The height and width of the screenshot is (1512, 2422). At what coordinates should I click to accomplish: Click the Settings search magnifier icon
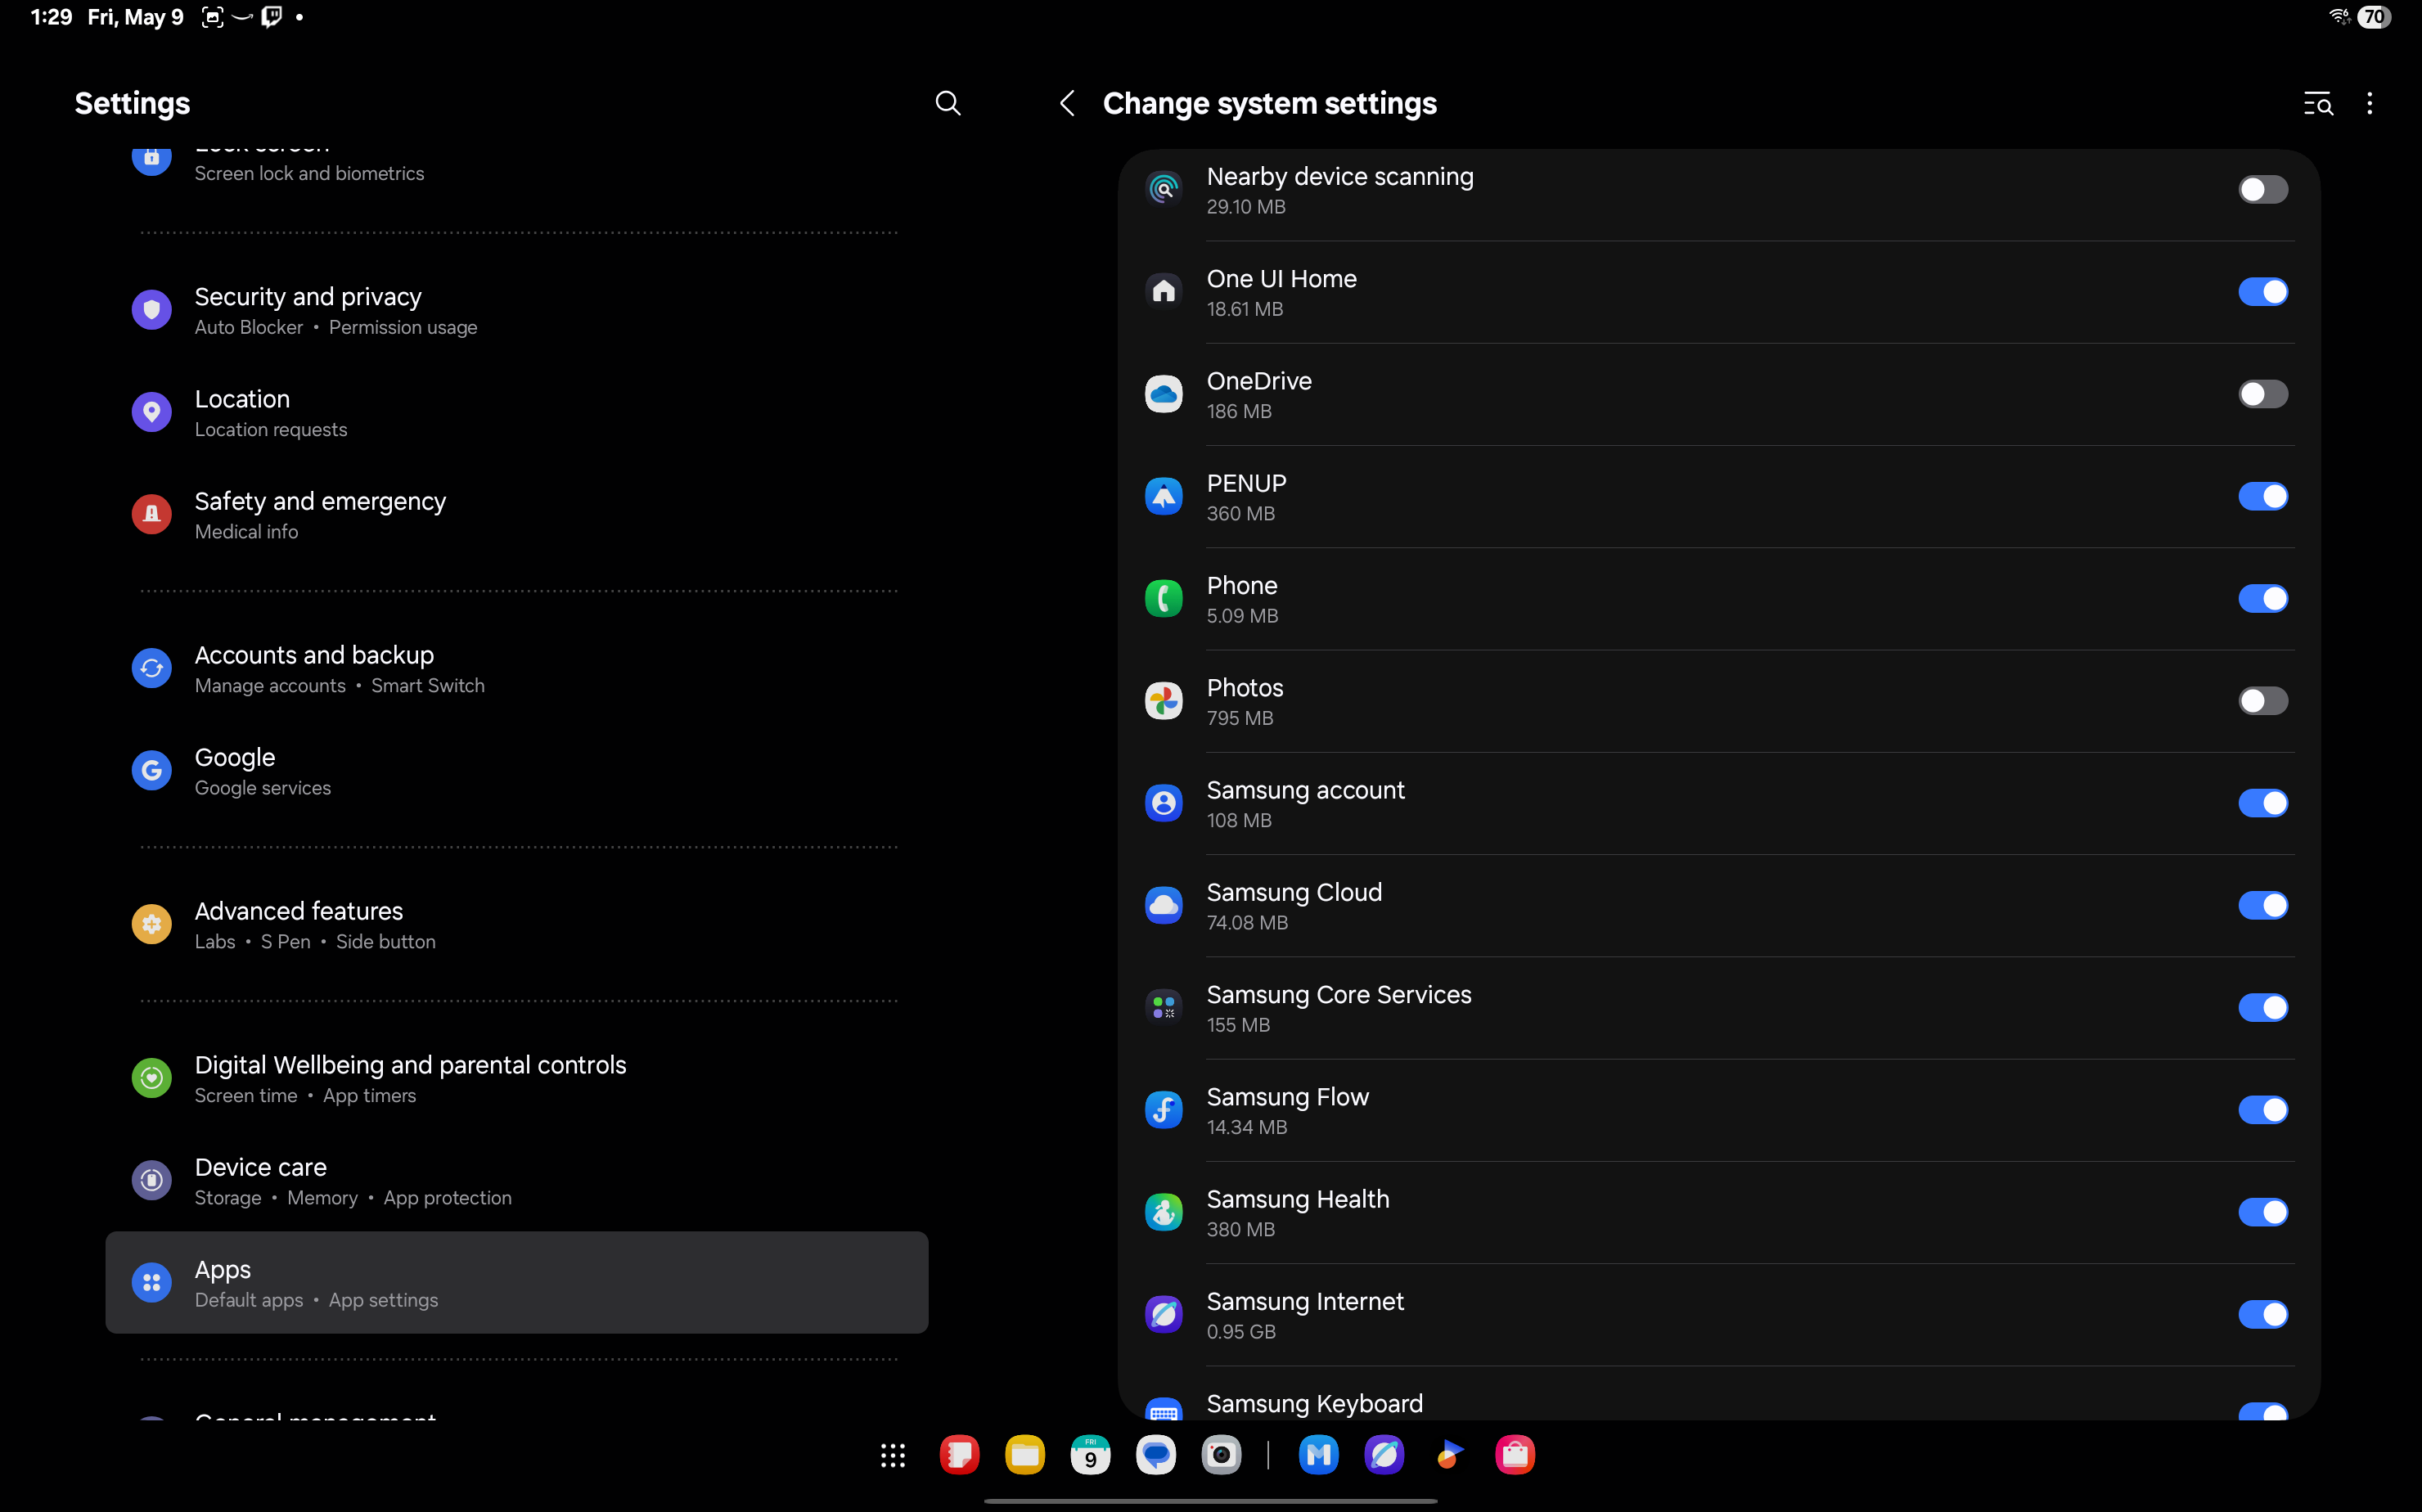point(947,103)
